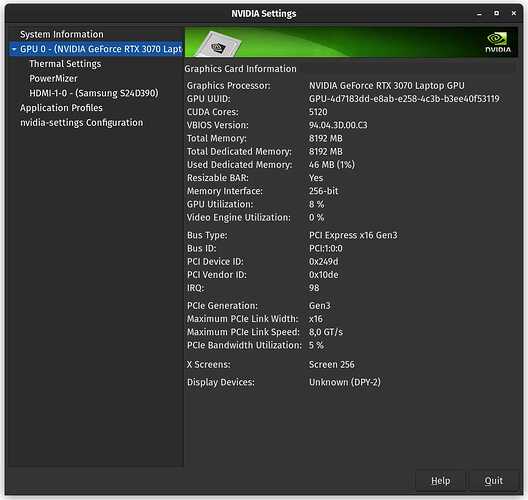Minimize the NVIDIA Settings window
This screenshot has height=500, width=528.
[479, 13]
